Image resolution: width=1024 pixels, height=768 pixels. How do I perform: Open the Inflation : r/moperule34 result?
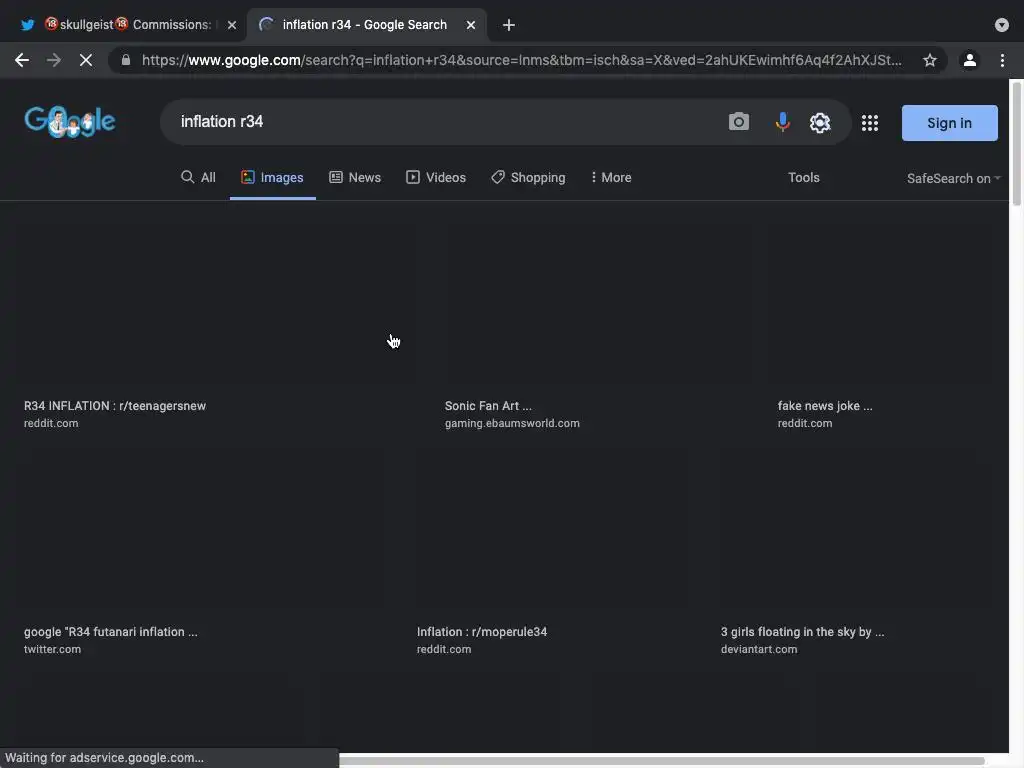pos(482,632)
